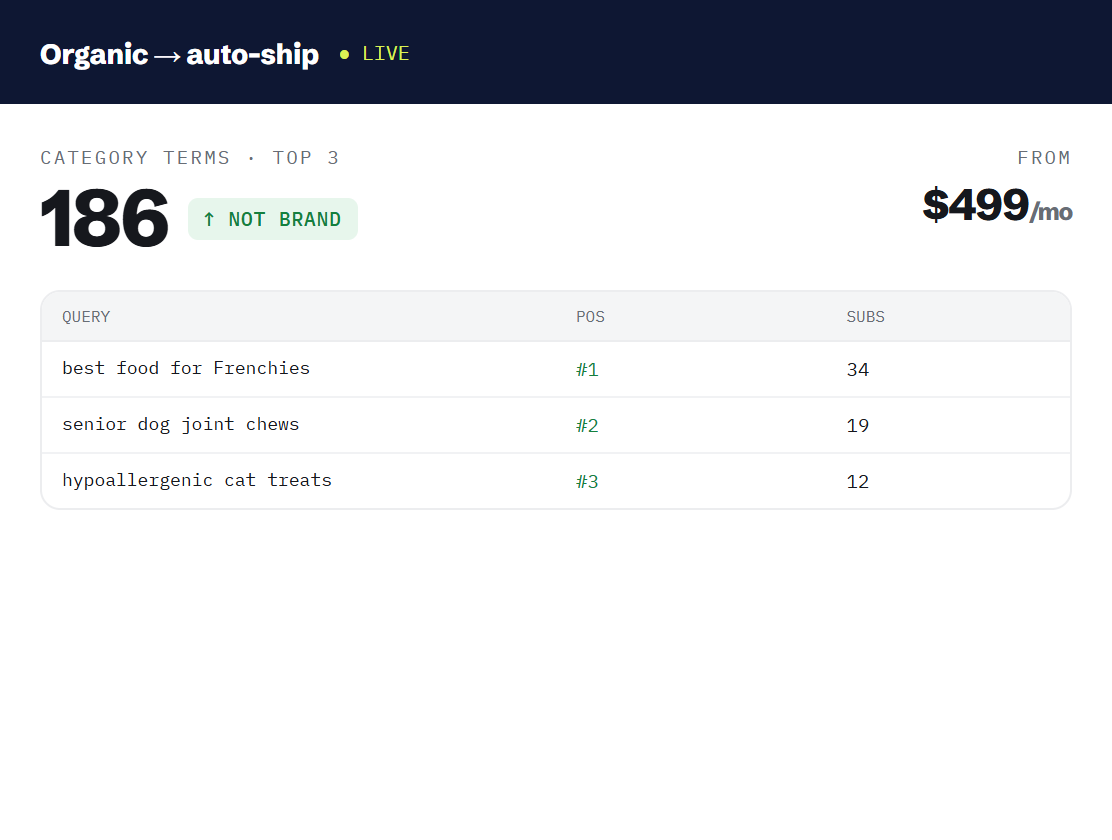
Task: Click the QUERY column header
Action: [86, 317]
